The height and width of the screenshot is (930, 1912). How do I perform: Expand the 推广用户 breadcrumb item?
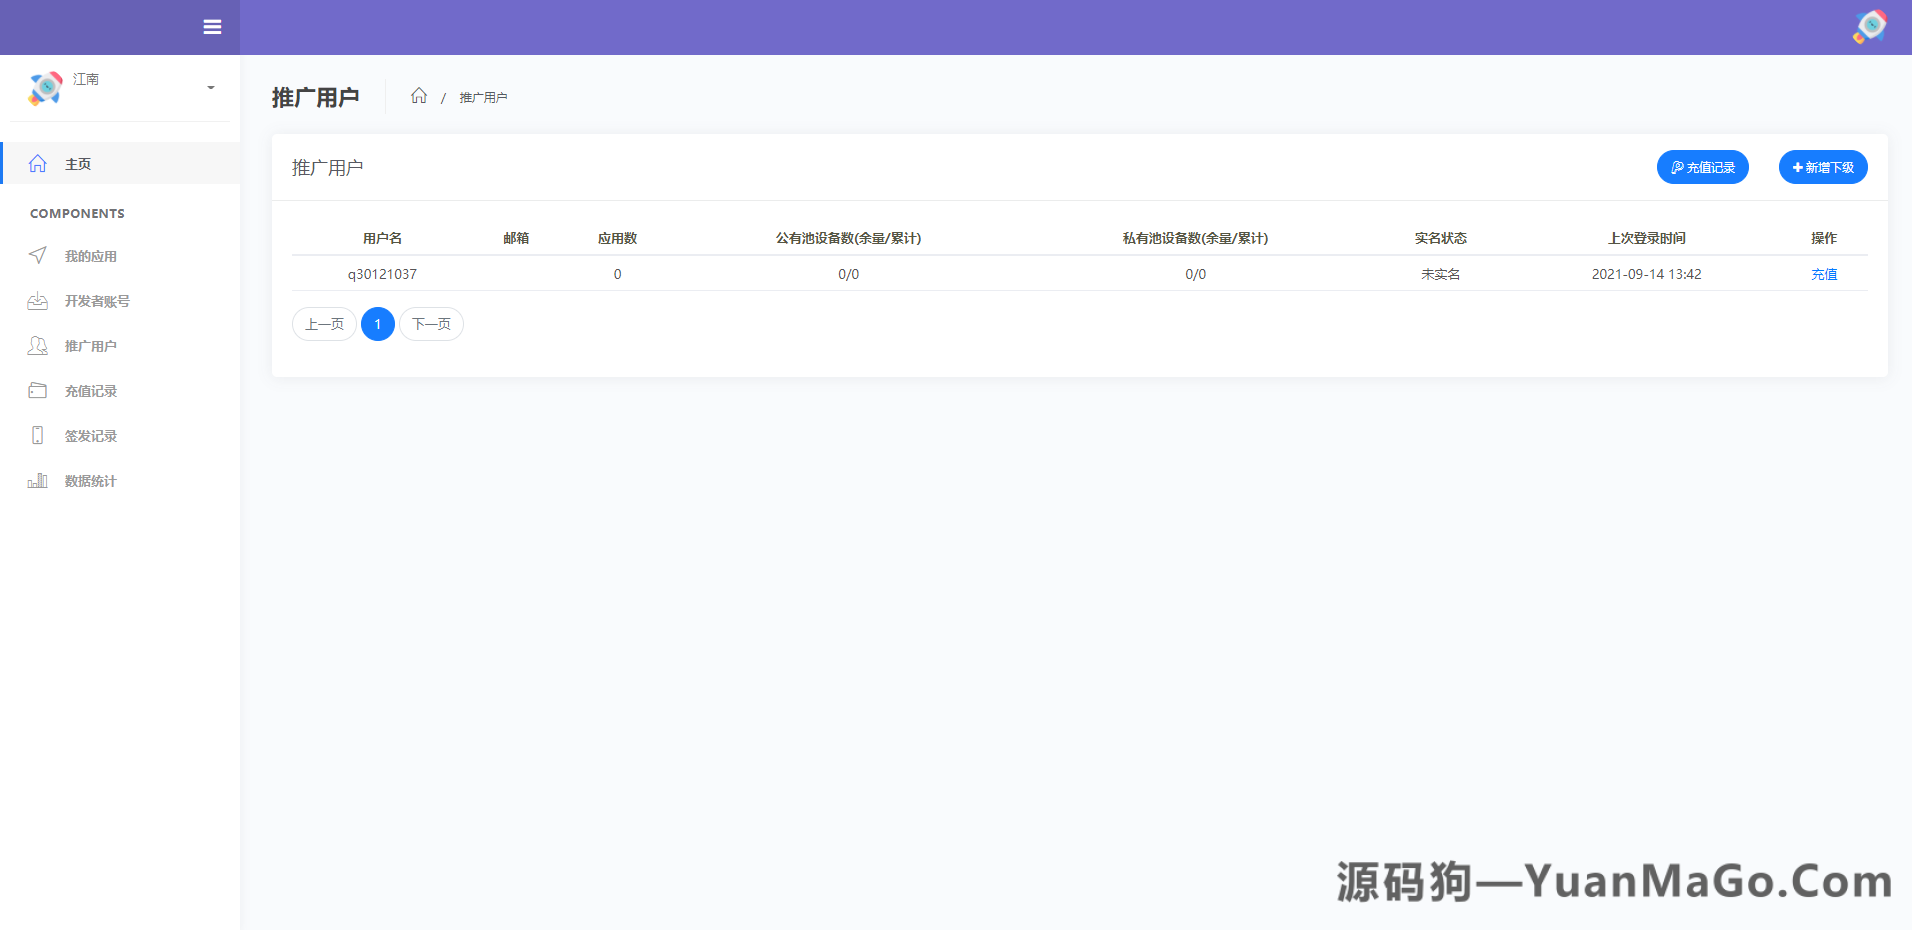pos(483,97)
